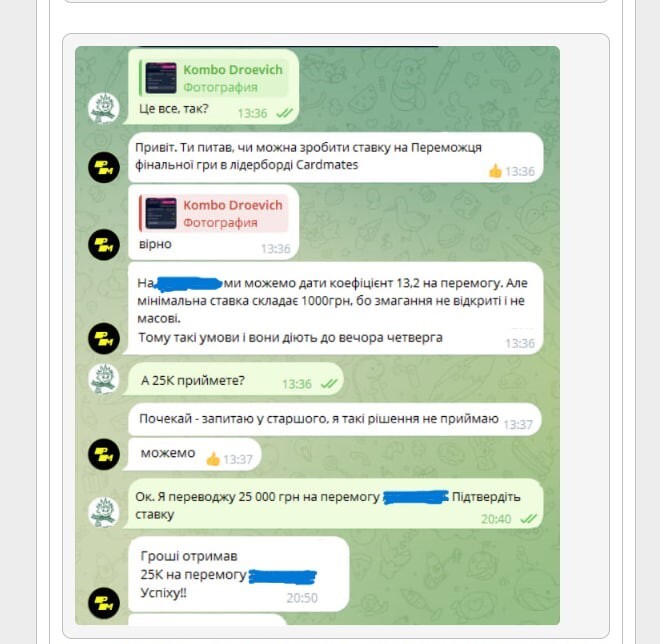Click the double-check mark on 'А 25К приймете?'
The width and height of the screenshot is (660, 644).
point(329,384)
